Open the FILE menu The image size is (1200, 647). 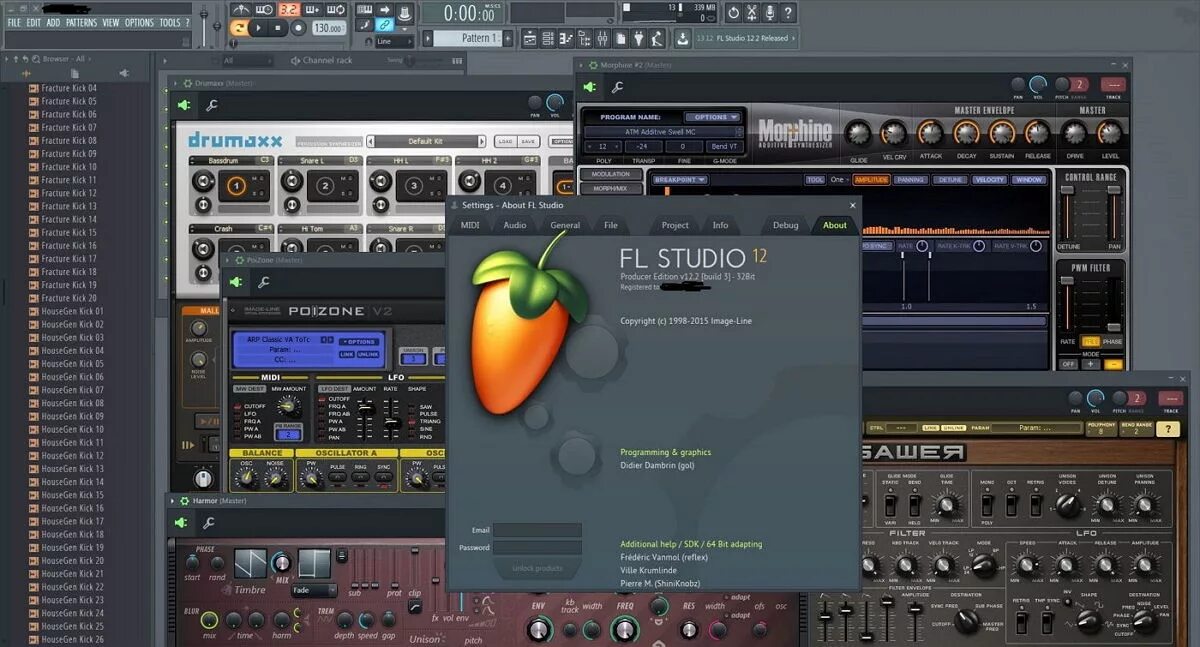pyautogui.click(x=14, y=22)
